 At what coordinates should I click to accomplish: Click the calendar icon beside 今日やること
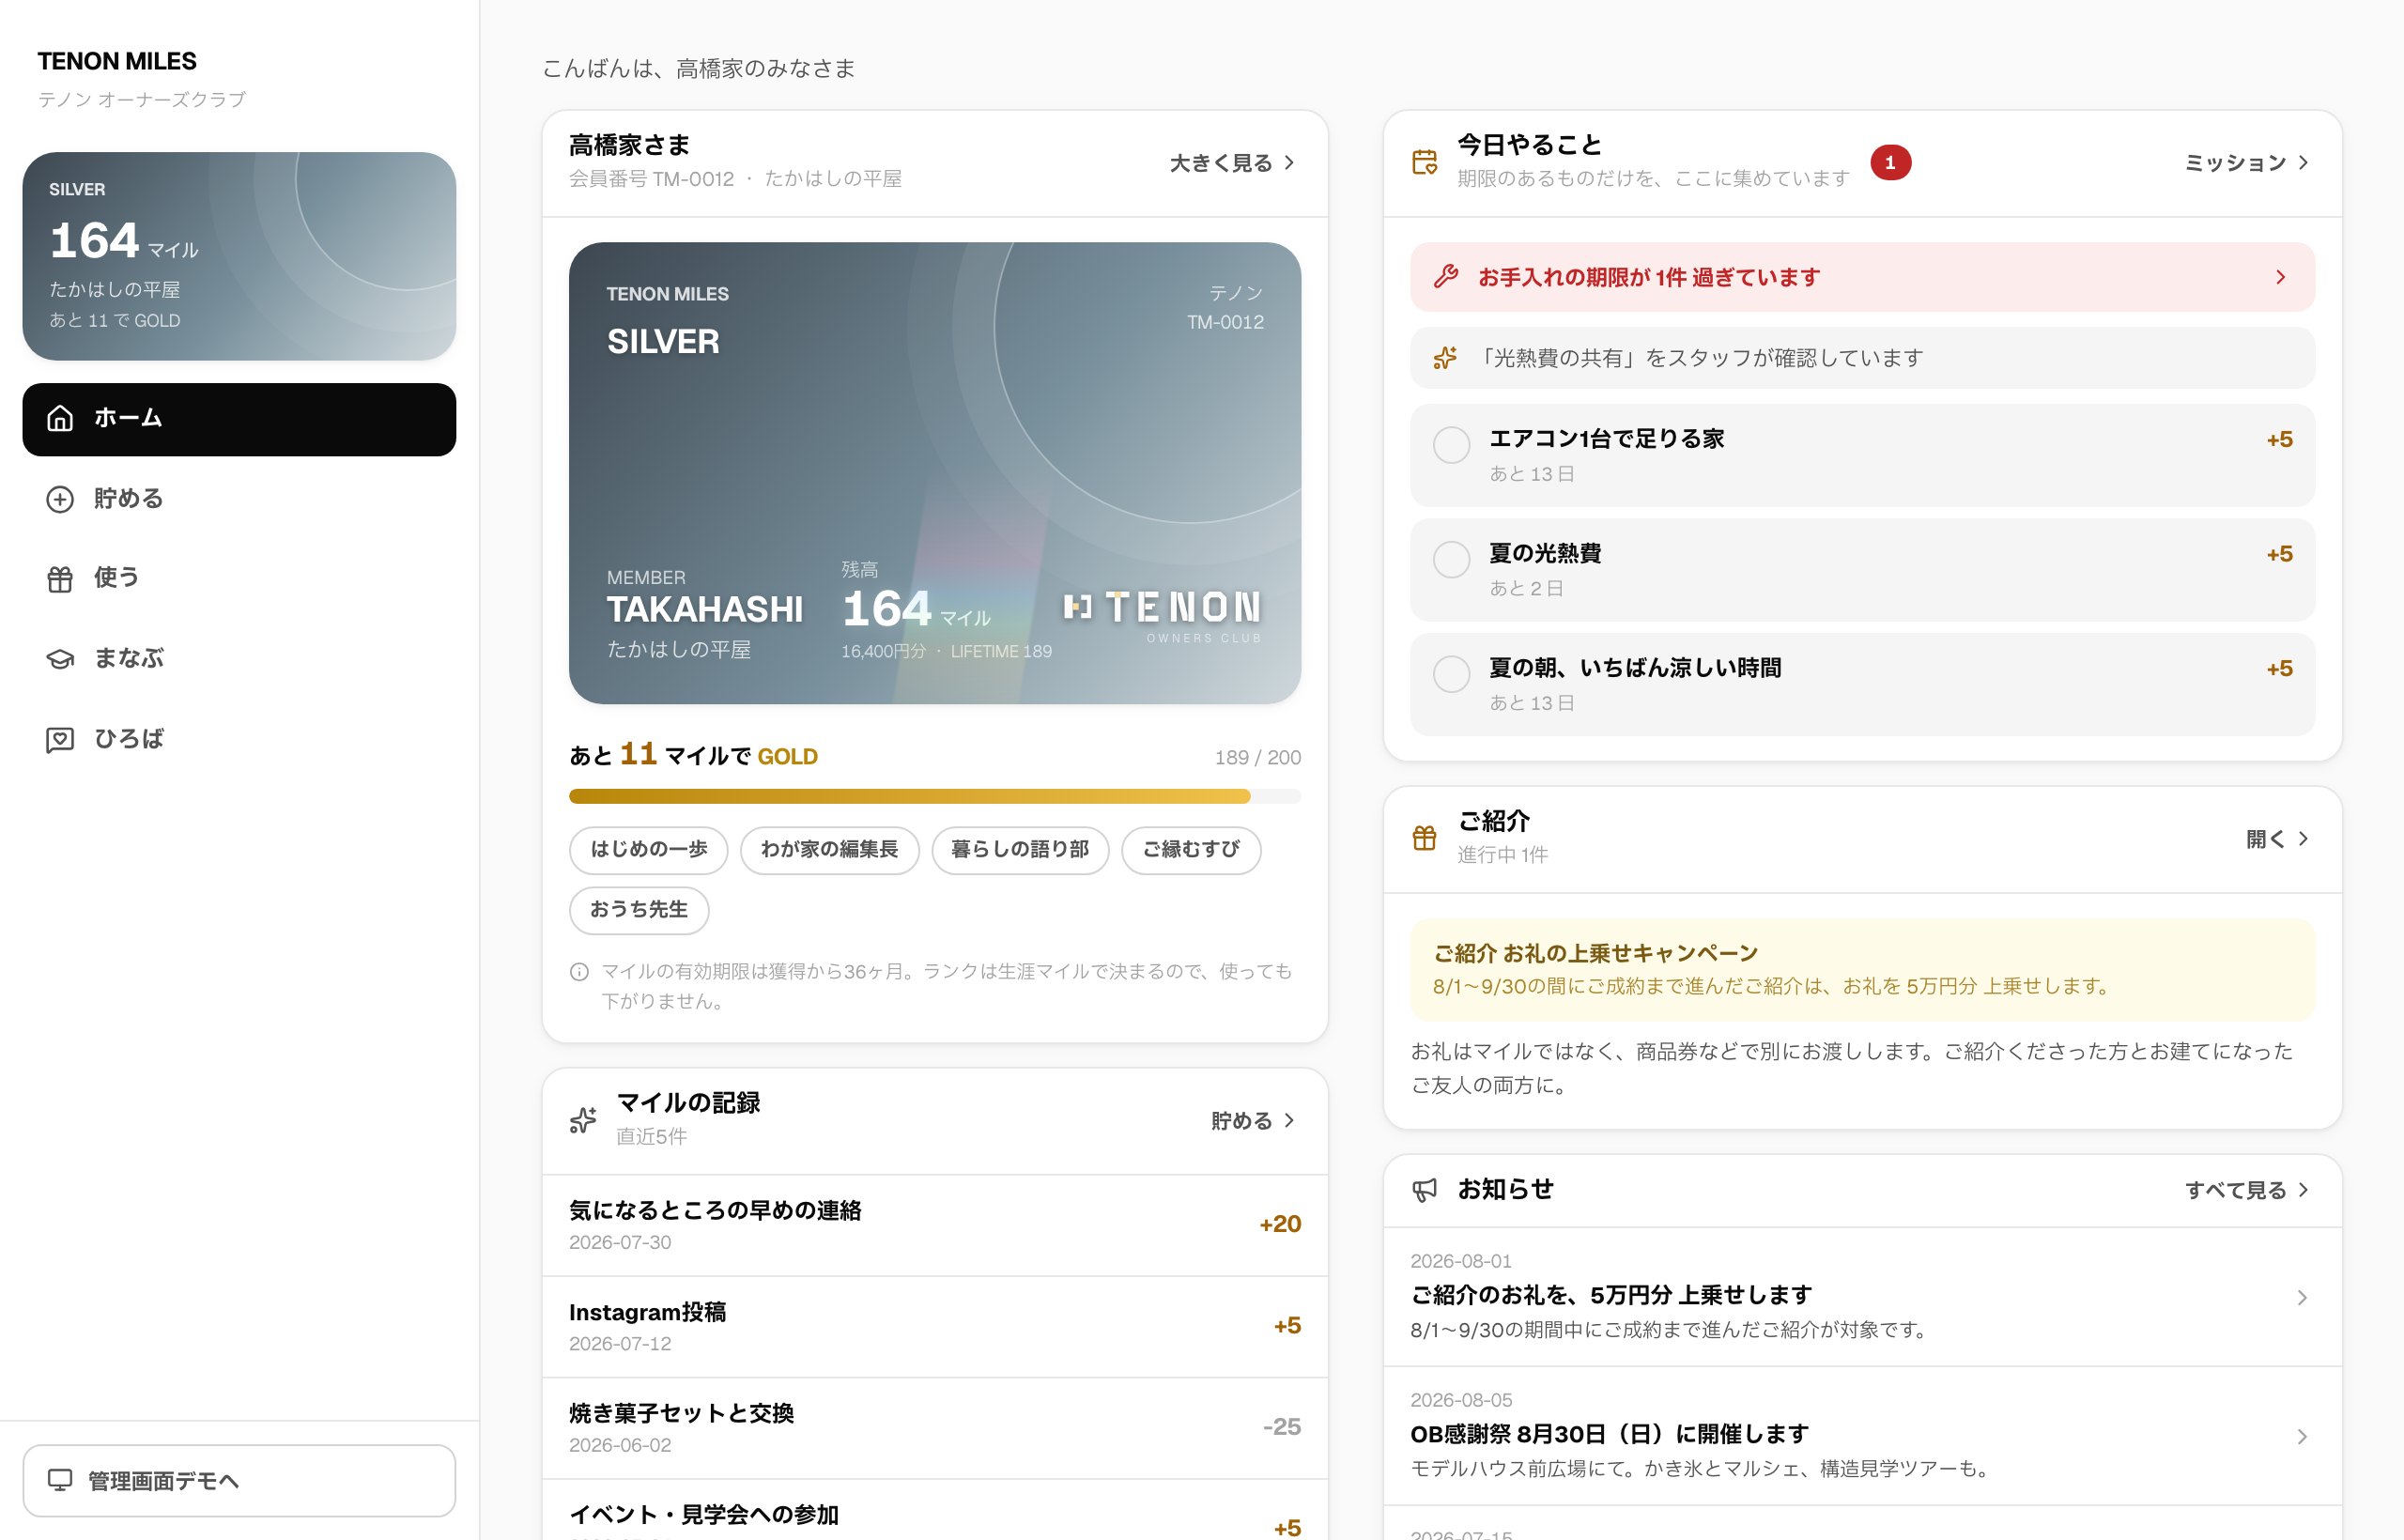point(1424,162)
